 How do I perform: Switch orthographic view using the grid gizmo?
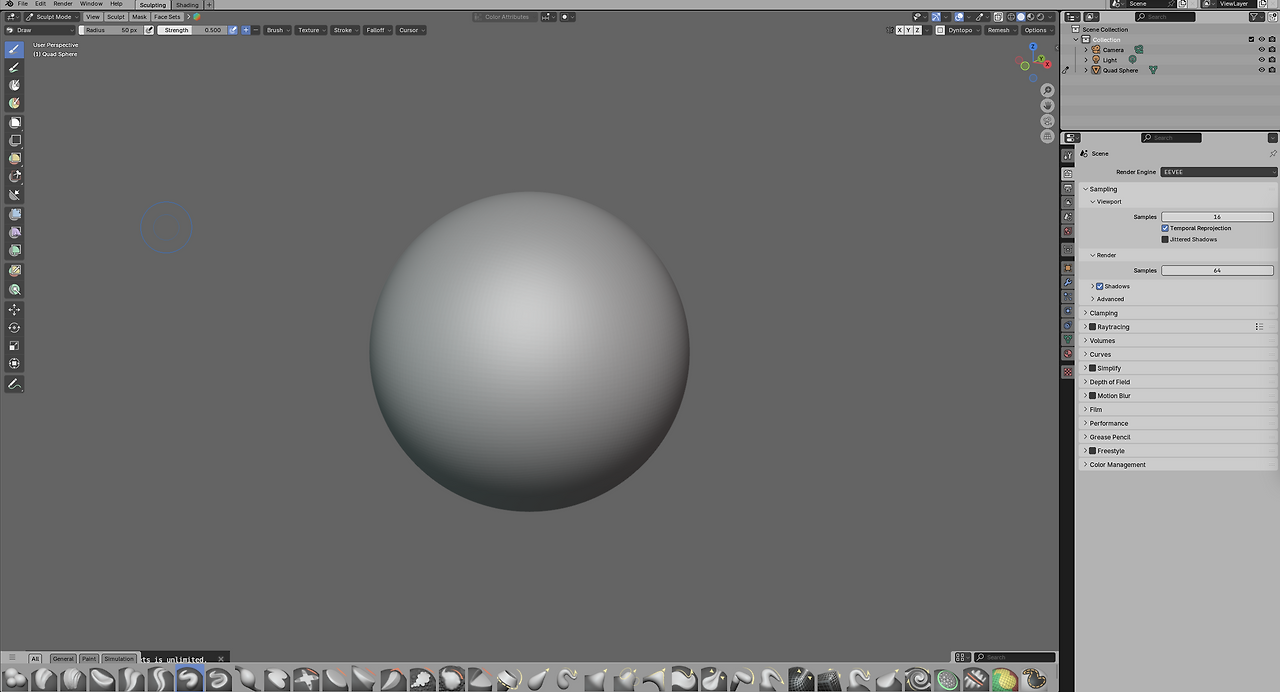(1047, 136)
